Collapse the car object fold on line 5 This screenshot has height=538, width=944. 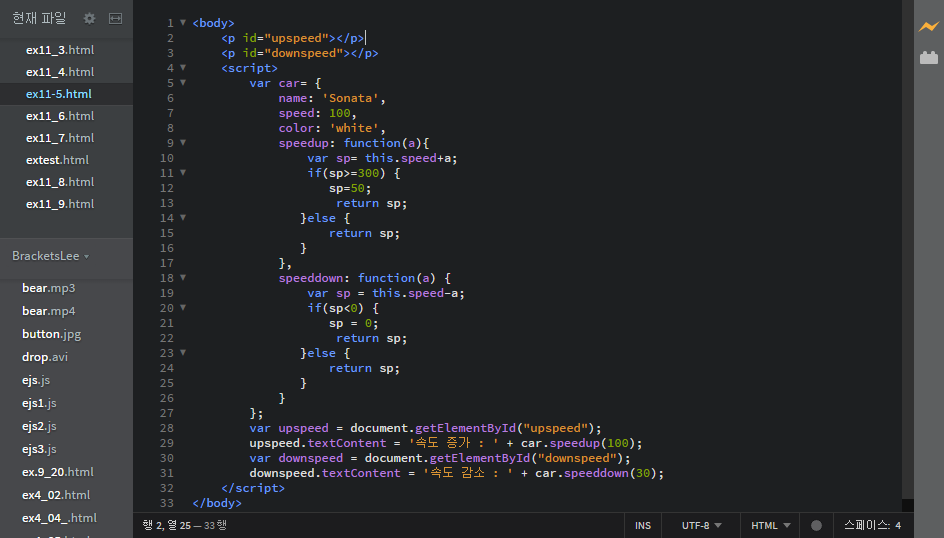(183, 83)
